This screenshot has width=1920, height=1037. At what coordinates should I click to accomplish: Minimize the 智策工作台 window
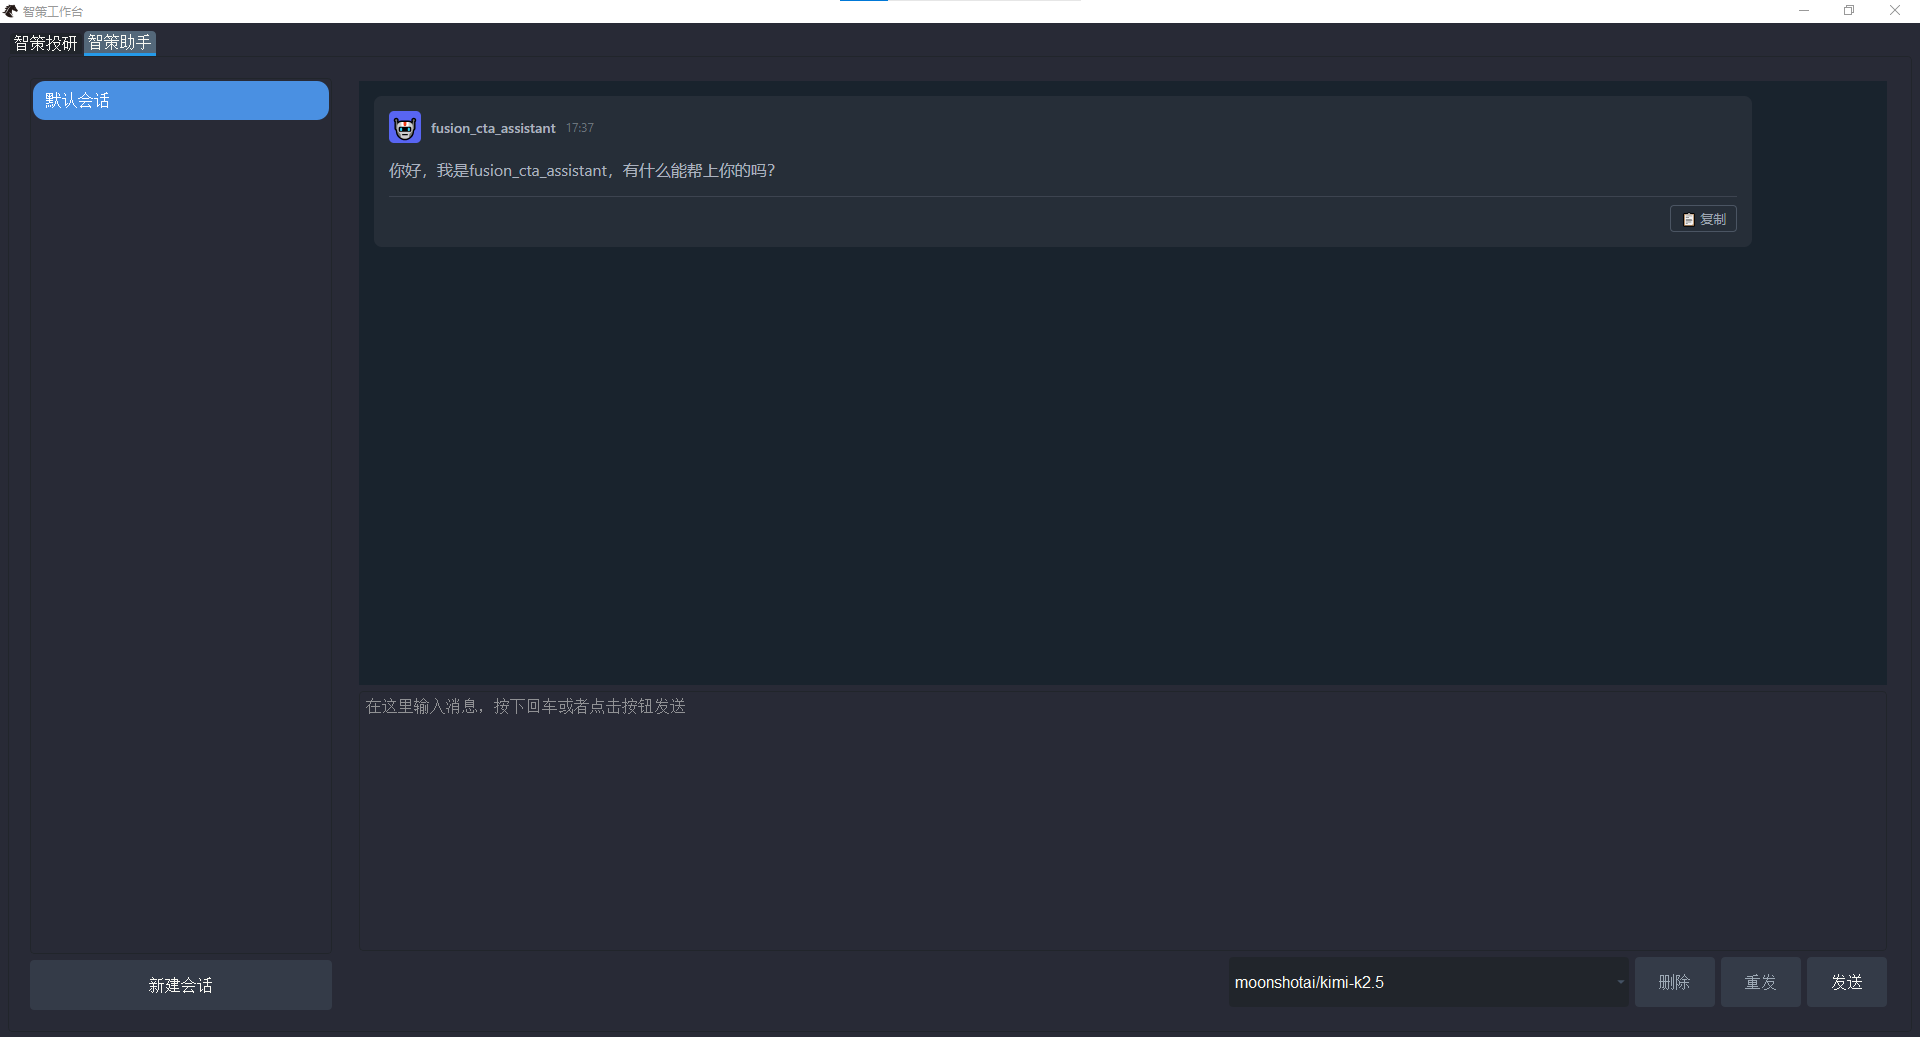[1804, 11]
